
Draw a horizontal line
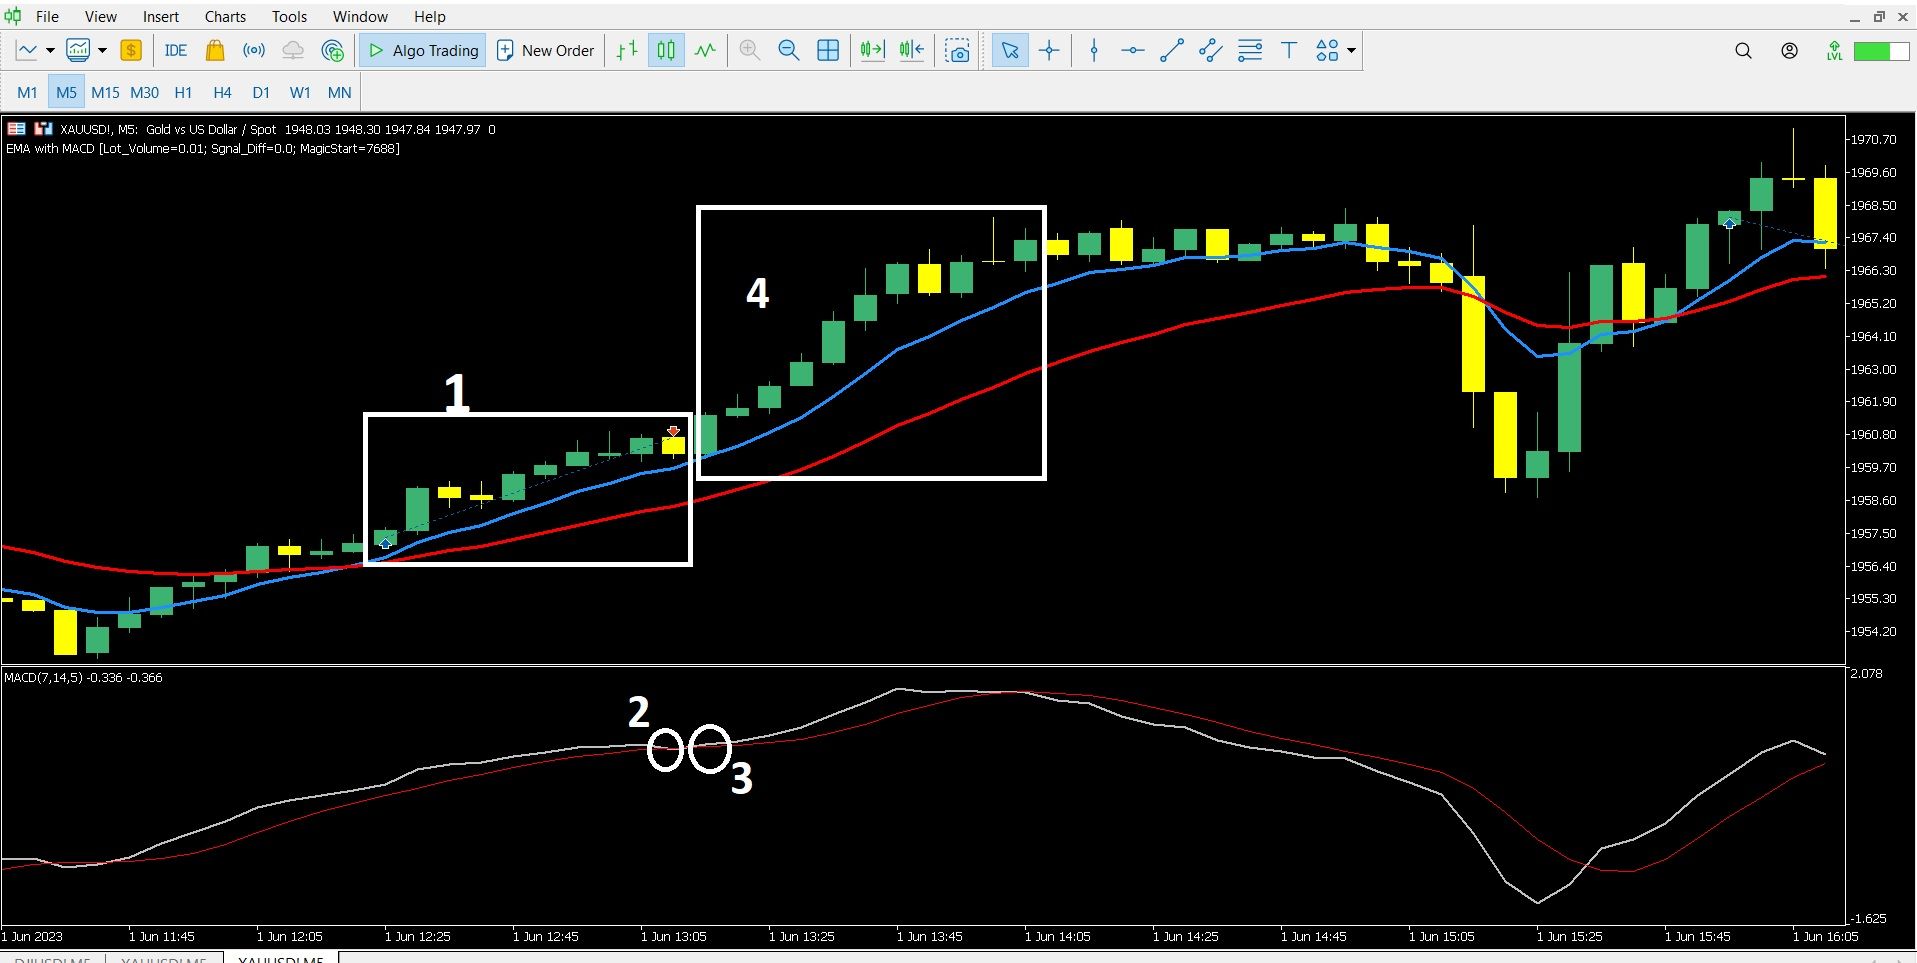pos(1132,50)
